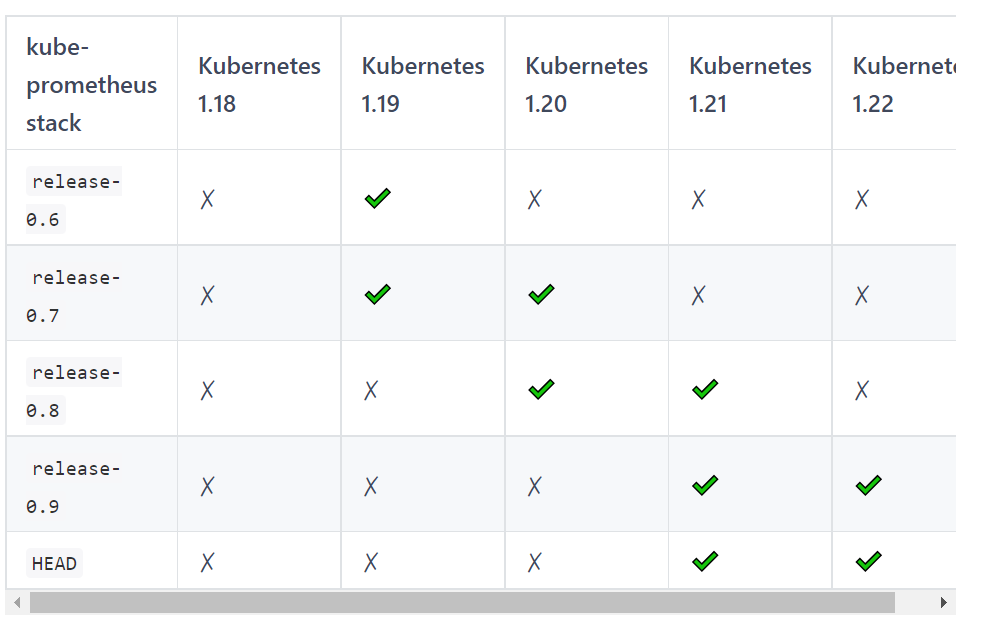This screenshot has height=625, width=986.
Task: Click the X mark for release-0.8 Kubernetes 1.19
Action: coord(370,390)
